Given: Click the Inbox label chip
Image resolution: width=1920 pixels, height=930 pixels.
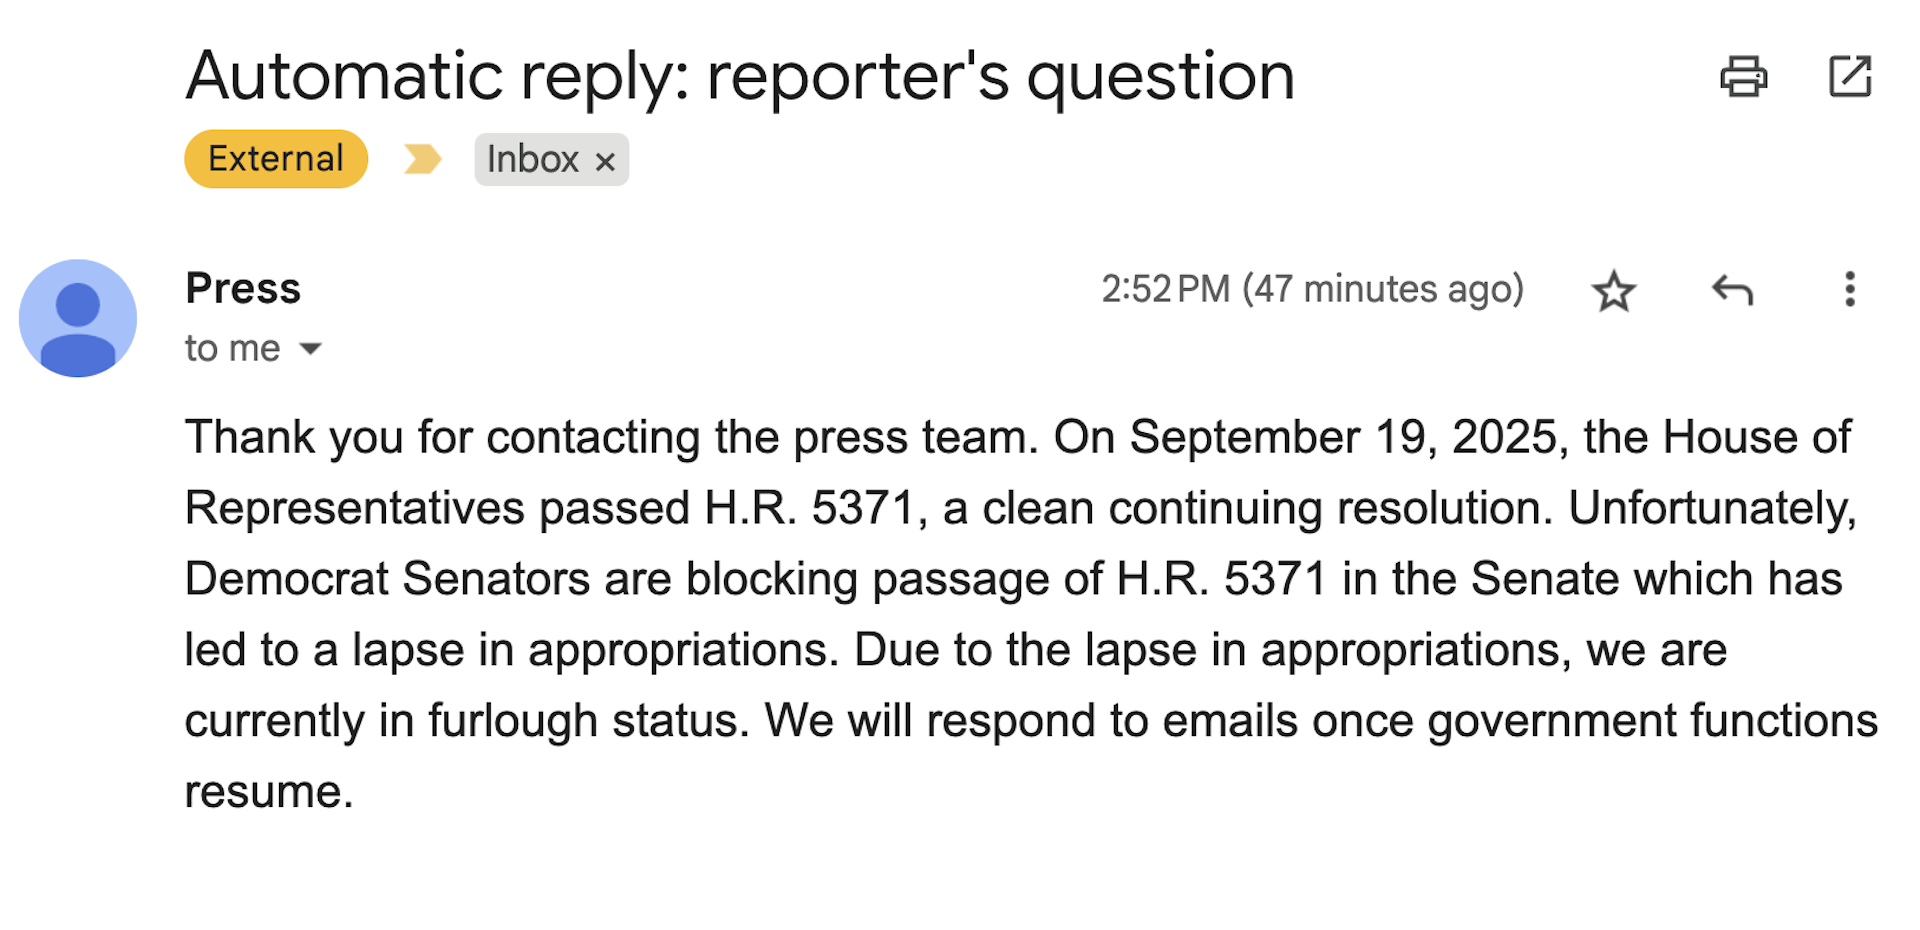Looking at the screenshot, I should (x=533, y=159).
